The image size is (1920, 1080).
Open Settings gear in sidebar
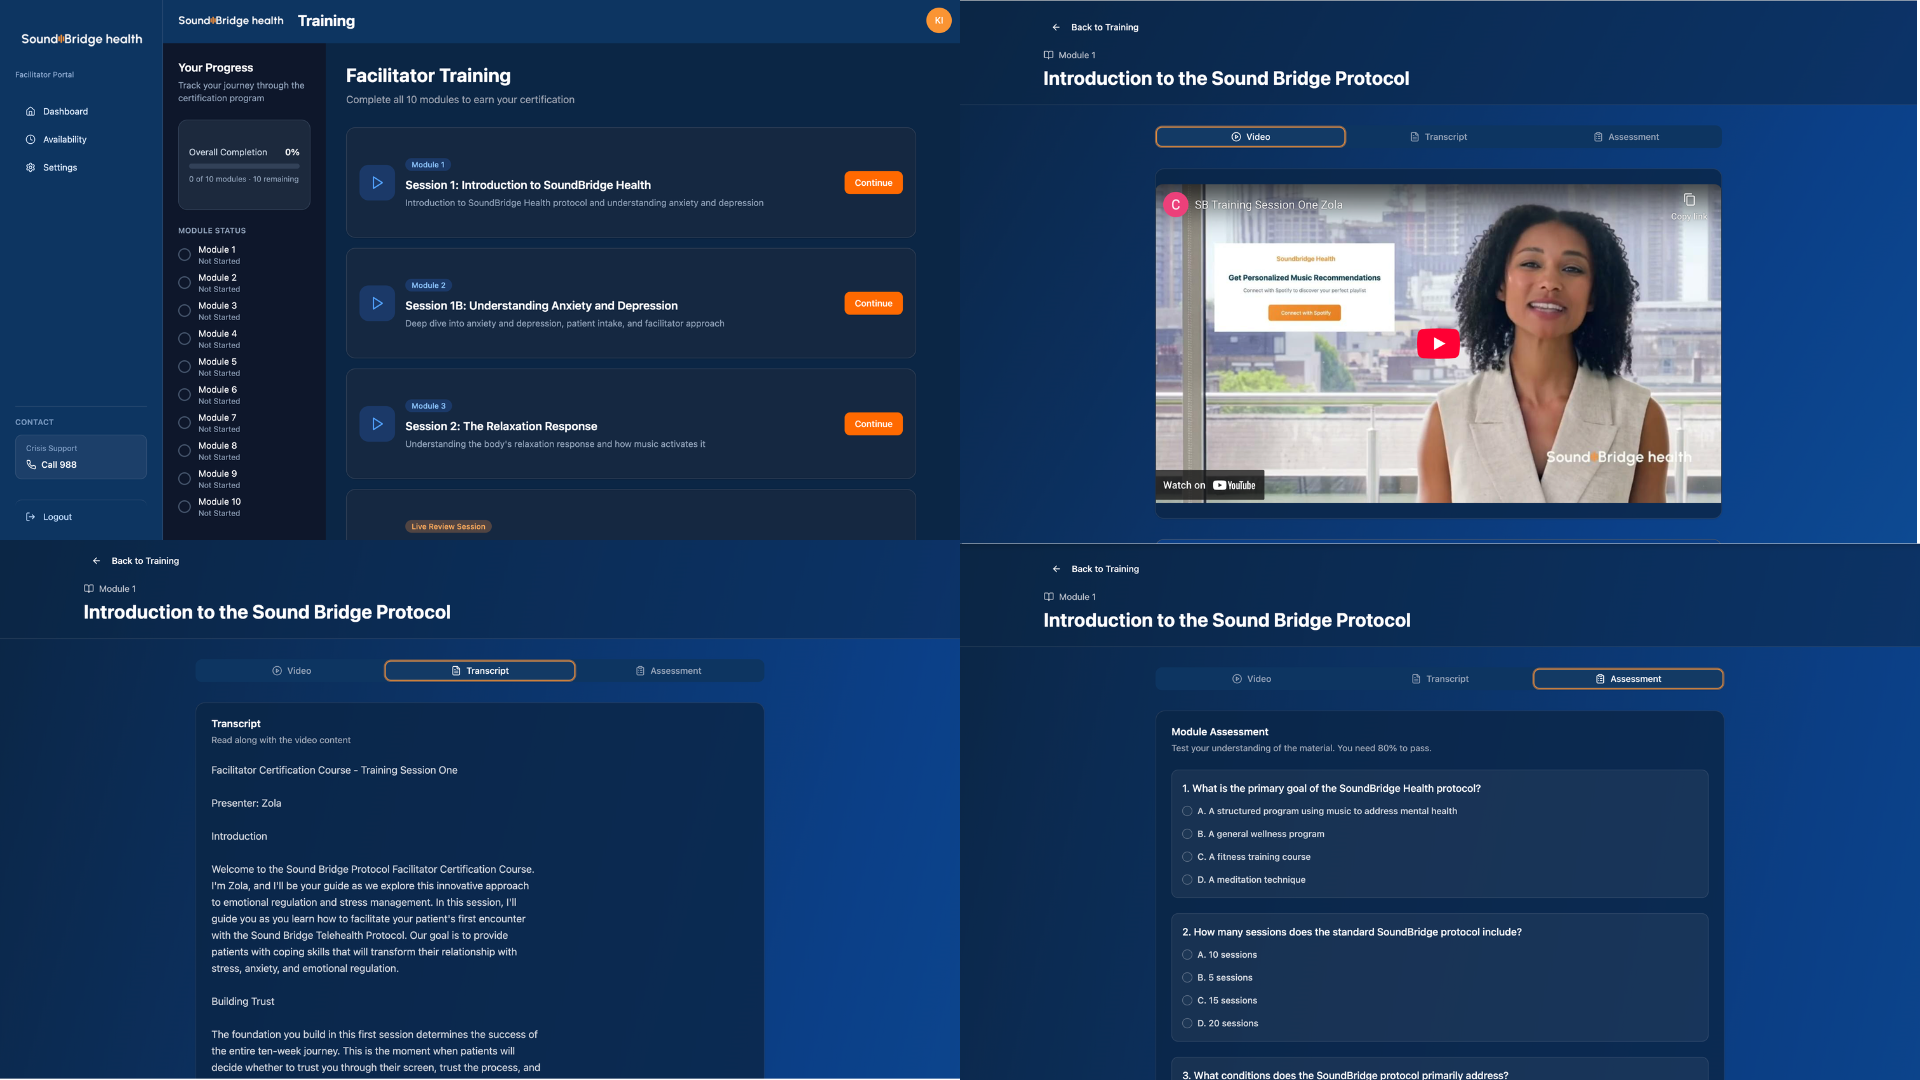(31, 168)
